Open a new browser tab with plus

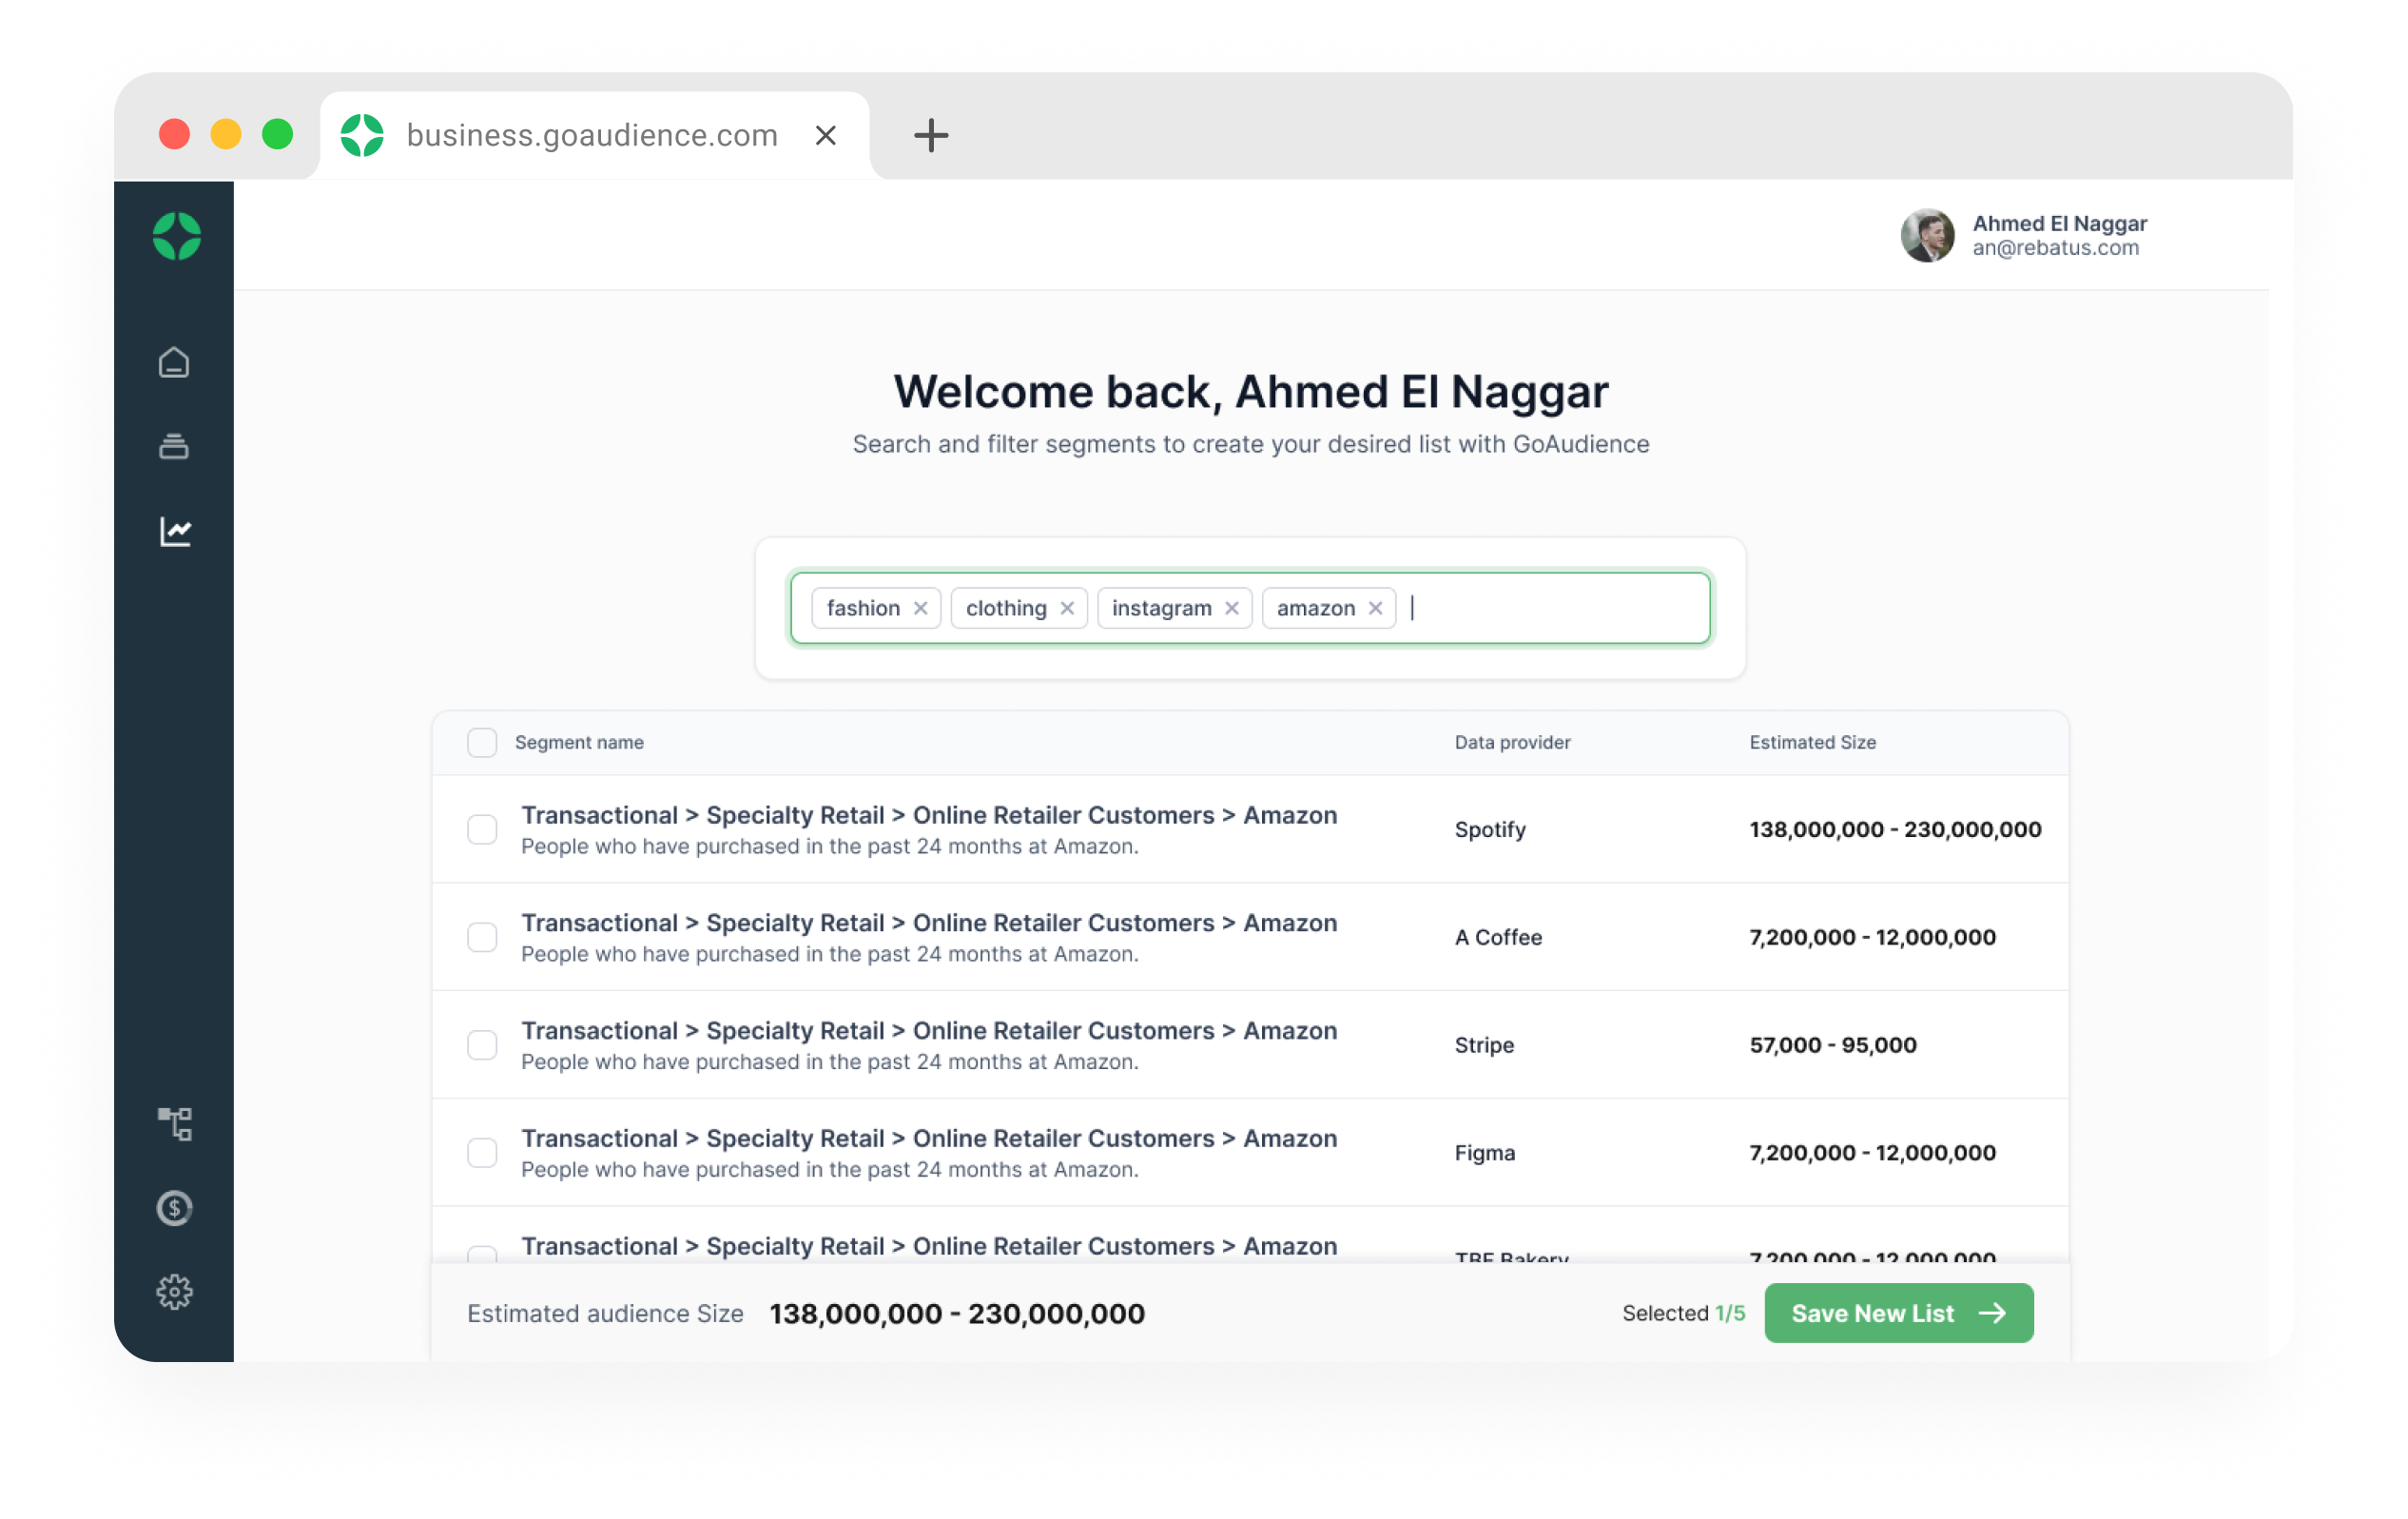point(930,135)
